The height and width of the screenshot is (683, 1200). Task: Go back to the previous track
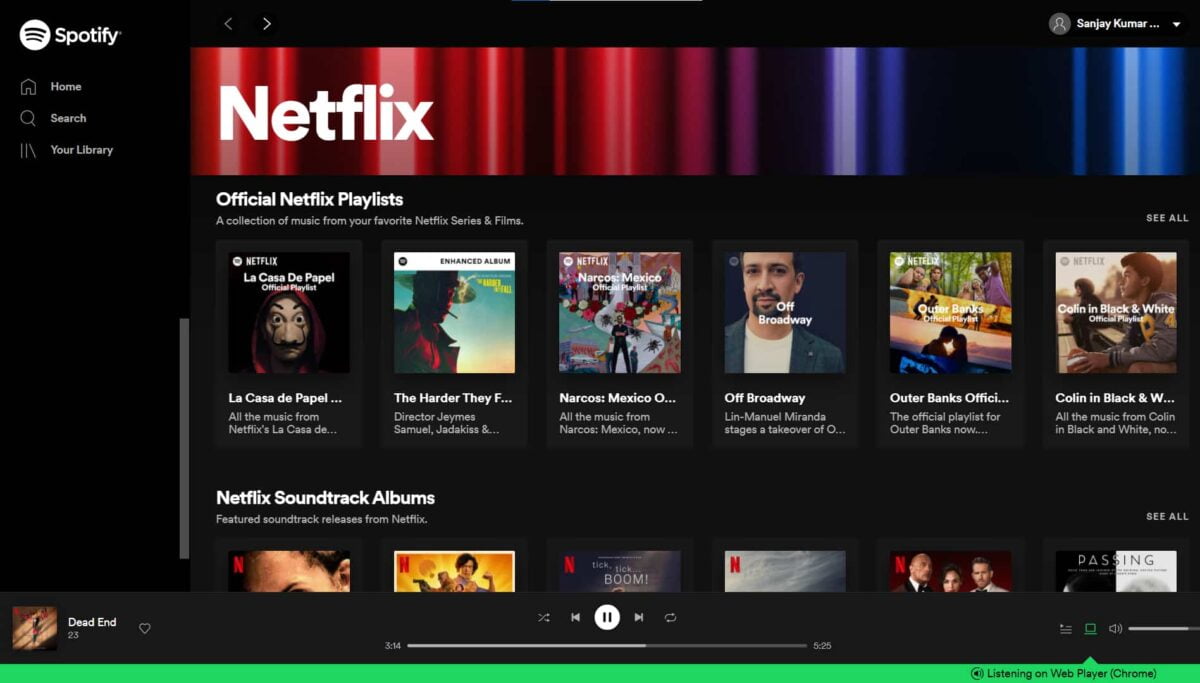point(575,617)
